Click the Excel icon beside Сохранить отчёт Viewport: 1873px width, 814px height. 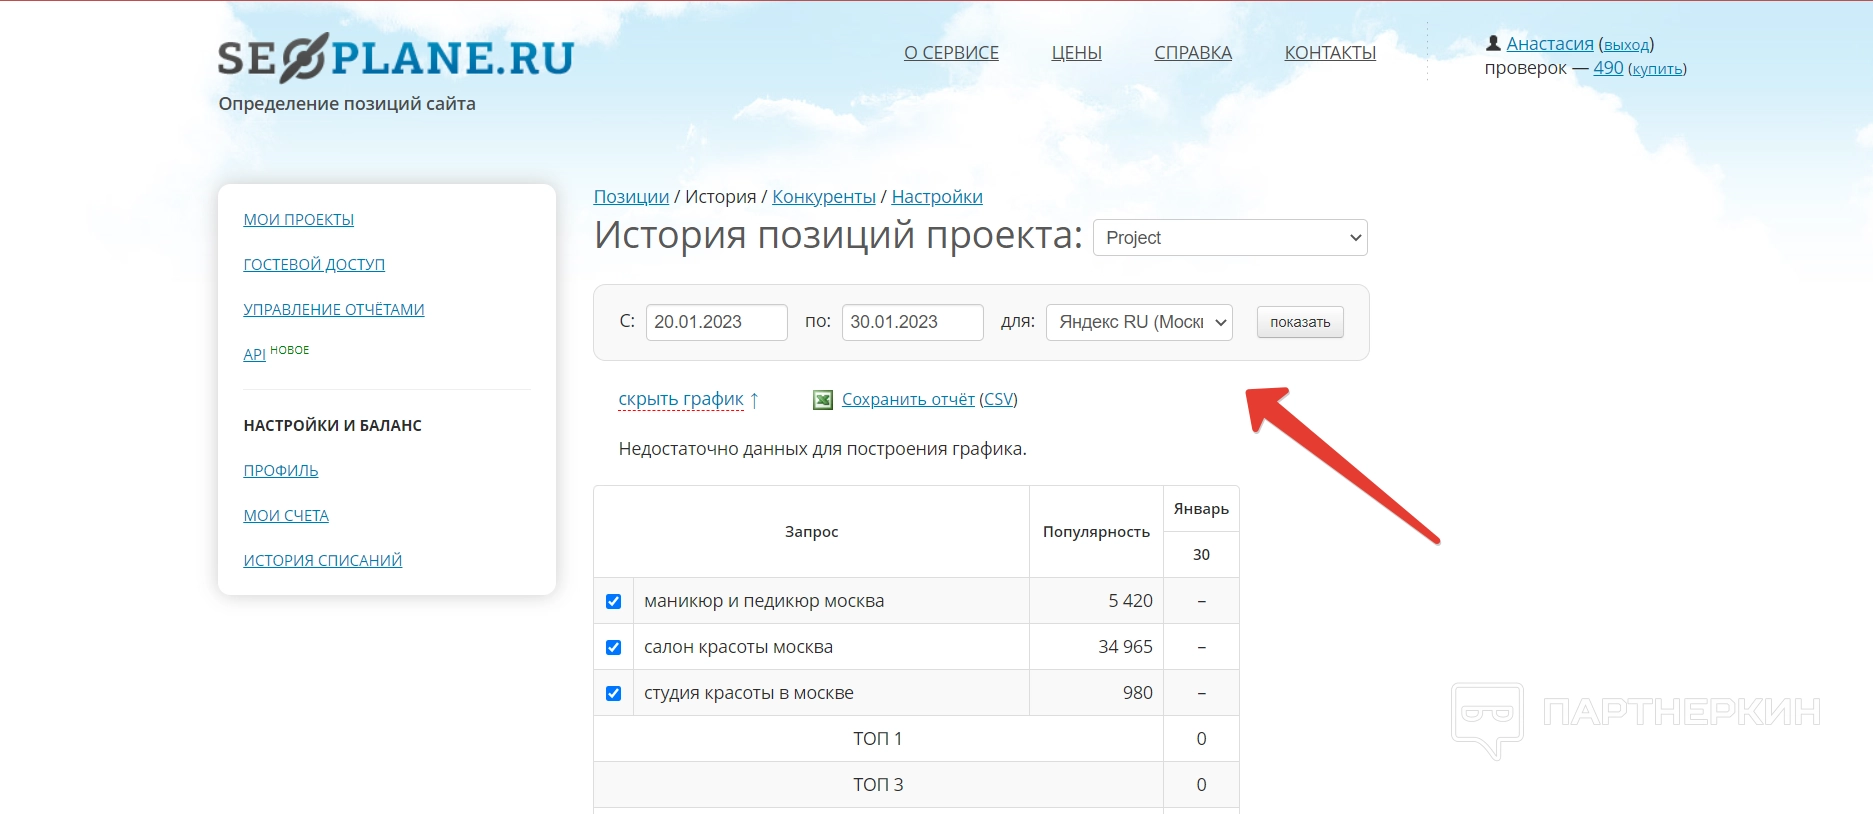[823, 400]
